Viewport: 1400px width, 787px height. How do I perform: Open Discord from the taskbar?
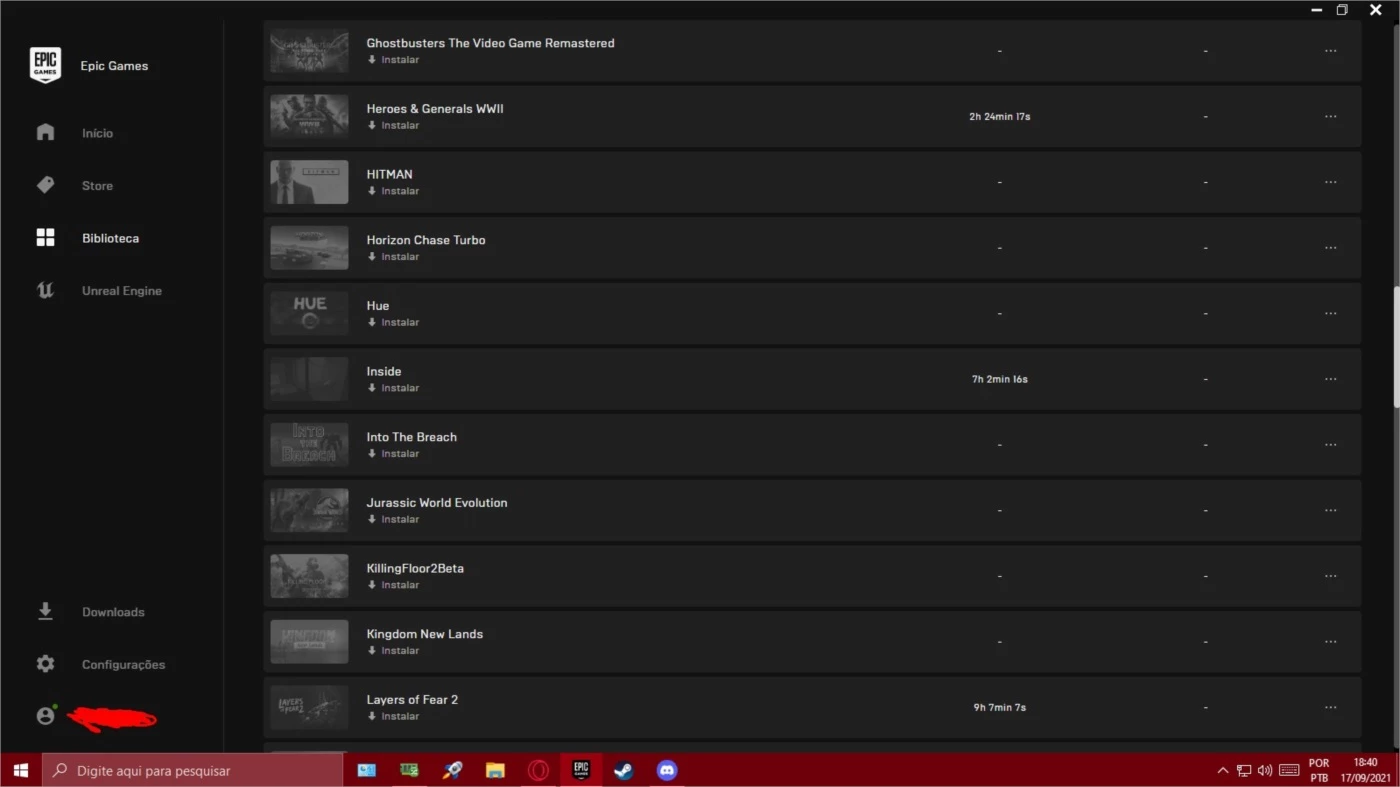pos(667,770)
